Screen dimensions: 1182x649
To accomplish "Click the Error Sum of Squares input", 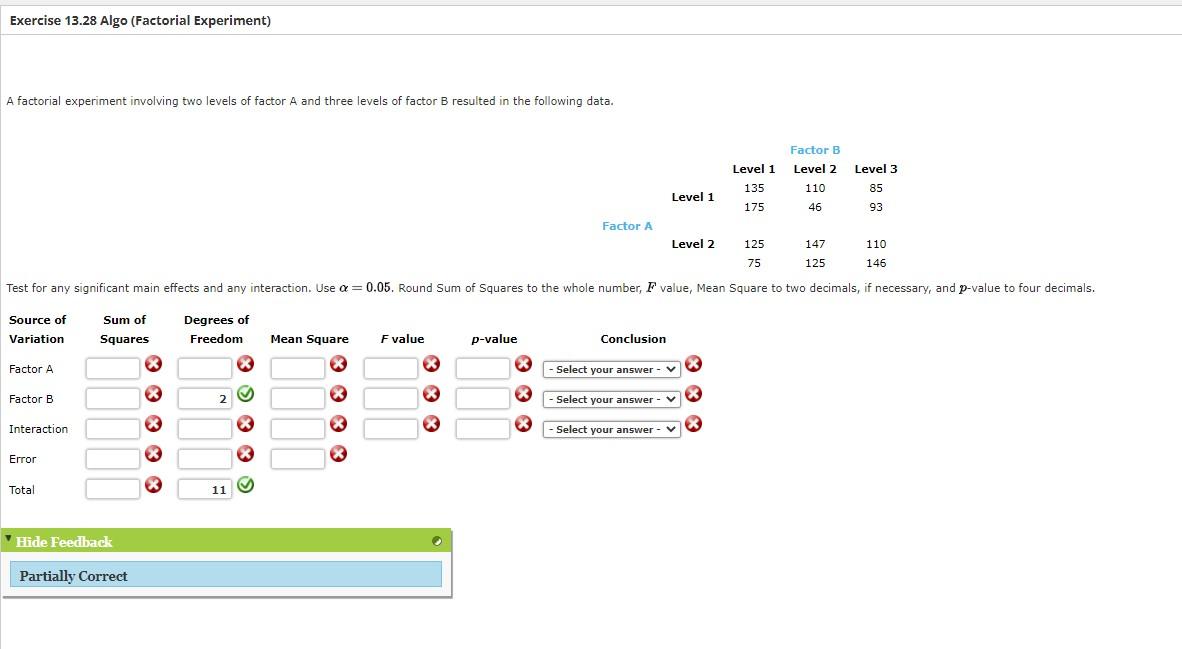I will pyautogui.click(x=113, y=458).
